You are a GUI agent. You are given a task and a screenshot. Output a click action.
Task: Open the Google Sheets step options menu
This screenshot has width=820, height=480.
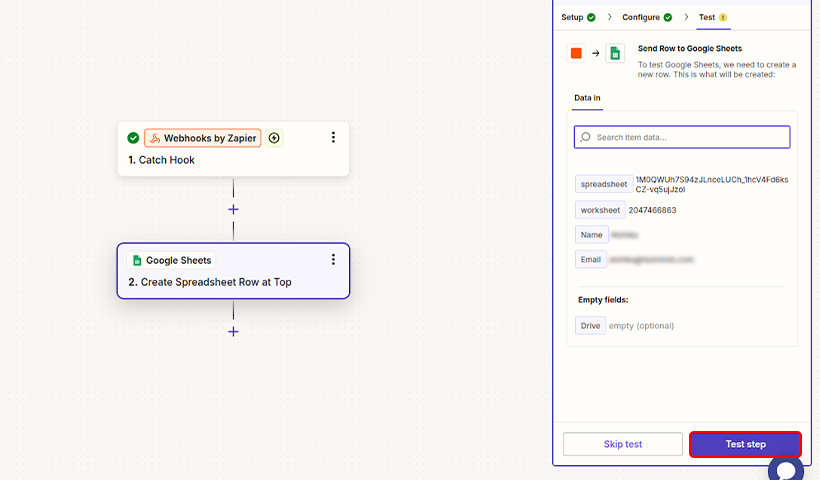333,260
